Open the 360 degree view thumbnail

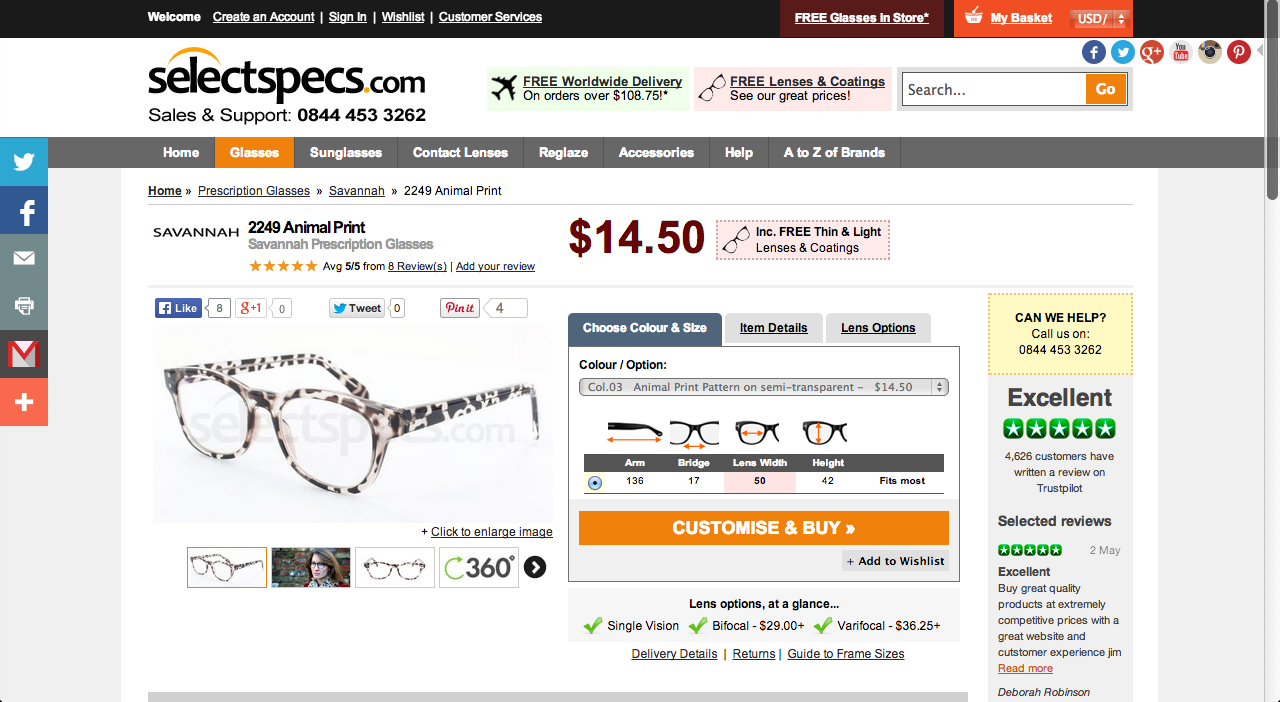[479, 567]
